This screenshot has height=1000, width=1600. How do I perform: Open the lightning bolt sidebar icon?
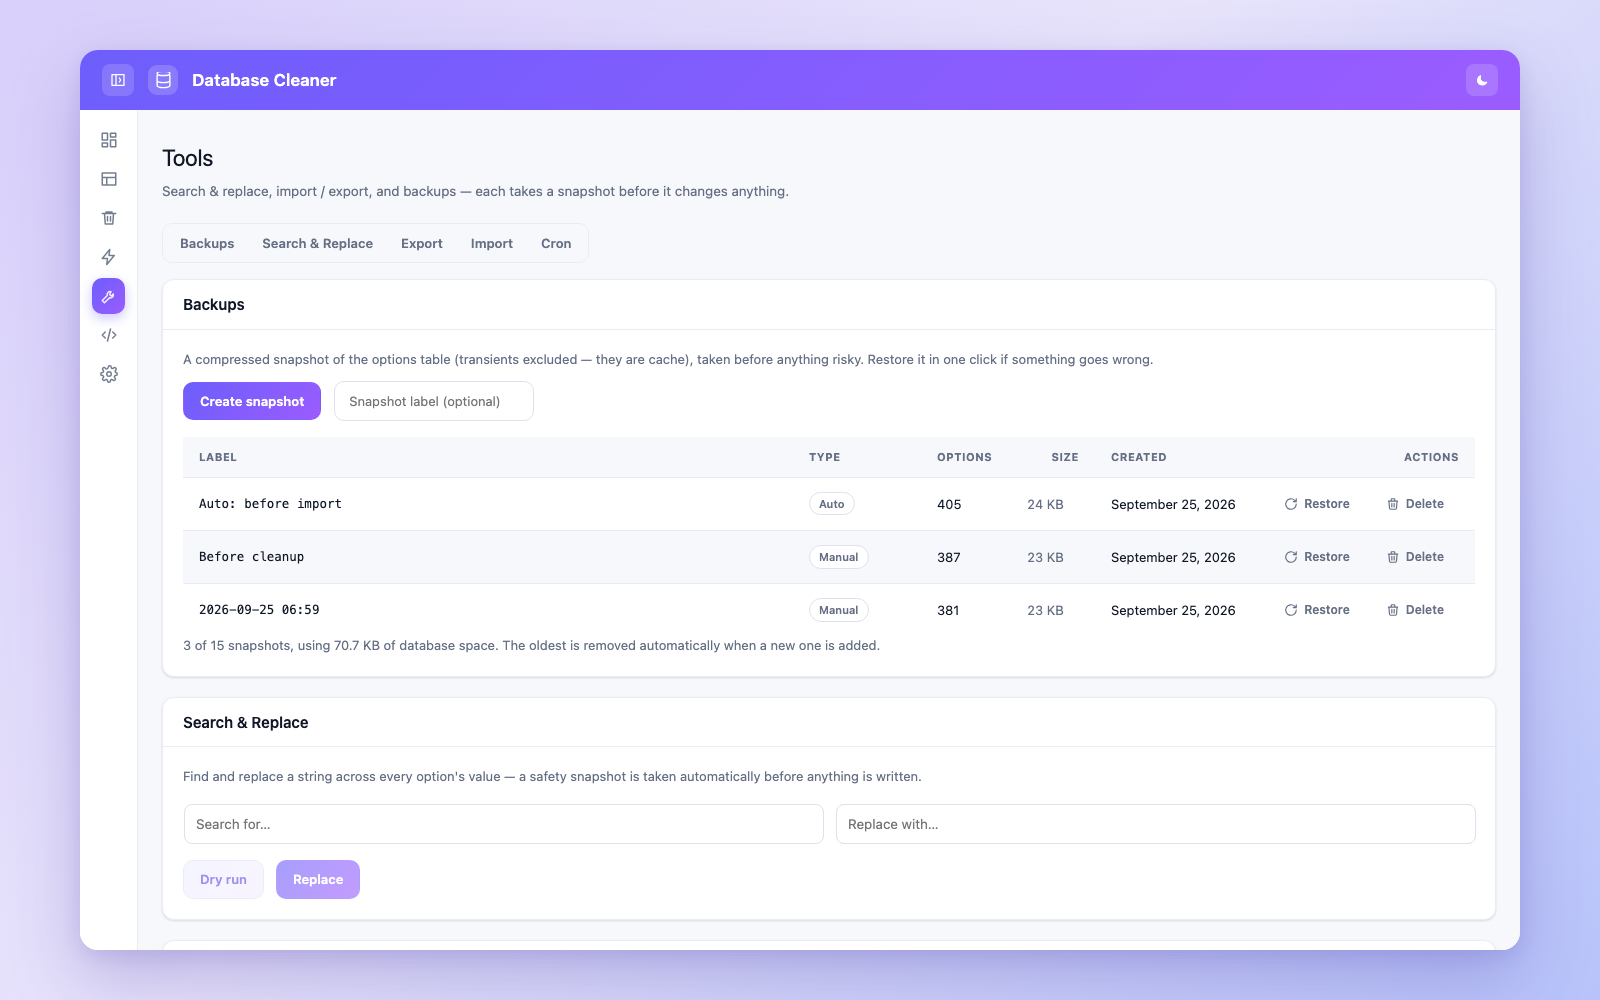tap(109, 257)
